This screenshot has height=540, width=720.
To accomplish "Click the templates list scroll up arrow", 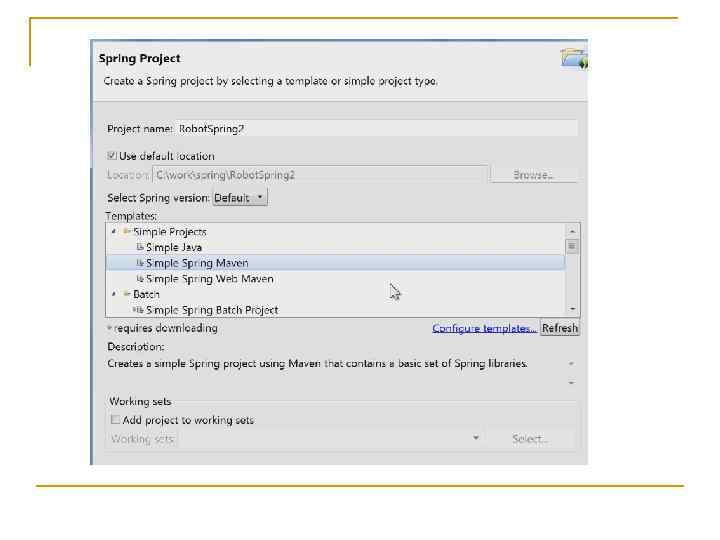I will 572,231.
